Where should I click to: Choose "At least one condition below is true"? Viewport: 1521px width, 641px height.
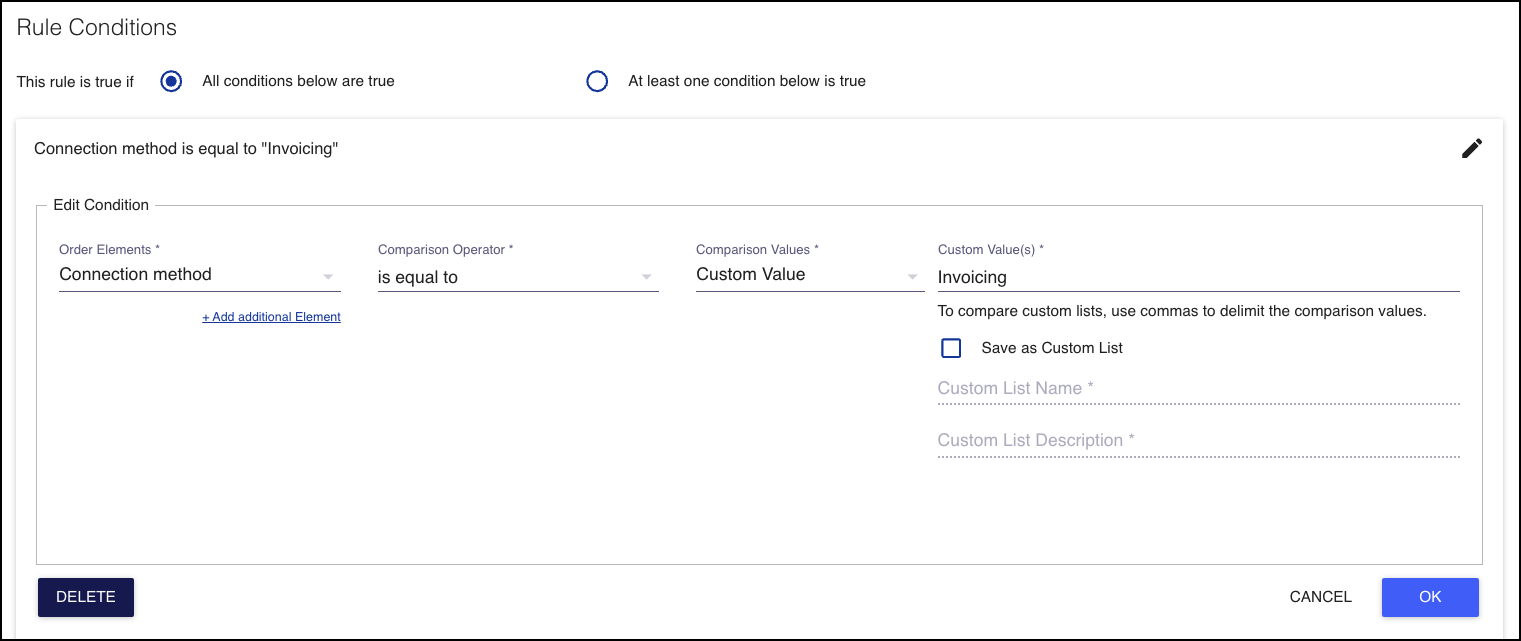click(x=597, y=81)
